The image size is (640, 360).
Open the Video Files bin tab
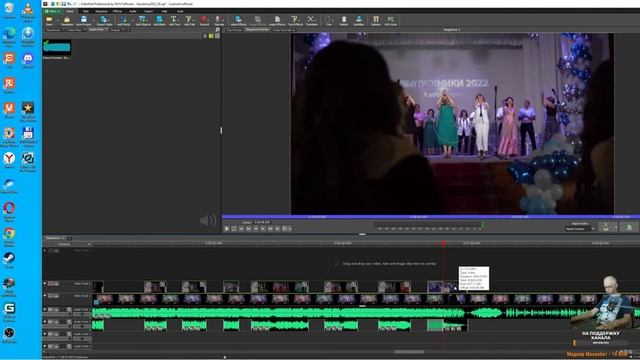(x=75, y=30)
